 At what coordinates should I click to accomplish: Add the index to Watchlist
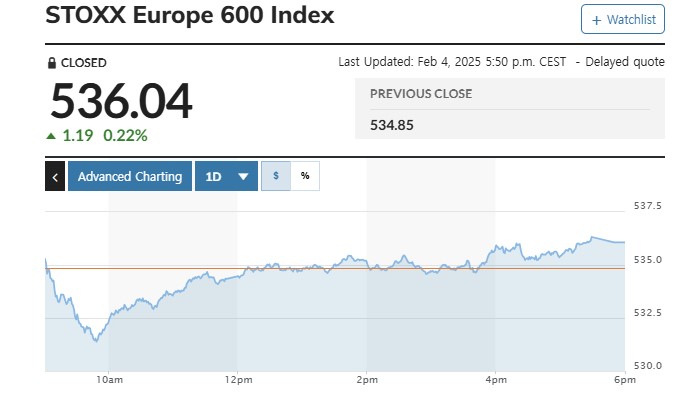click(x=622, y=19)
